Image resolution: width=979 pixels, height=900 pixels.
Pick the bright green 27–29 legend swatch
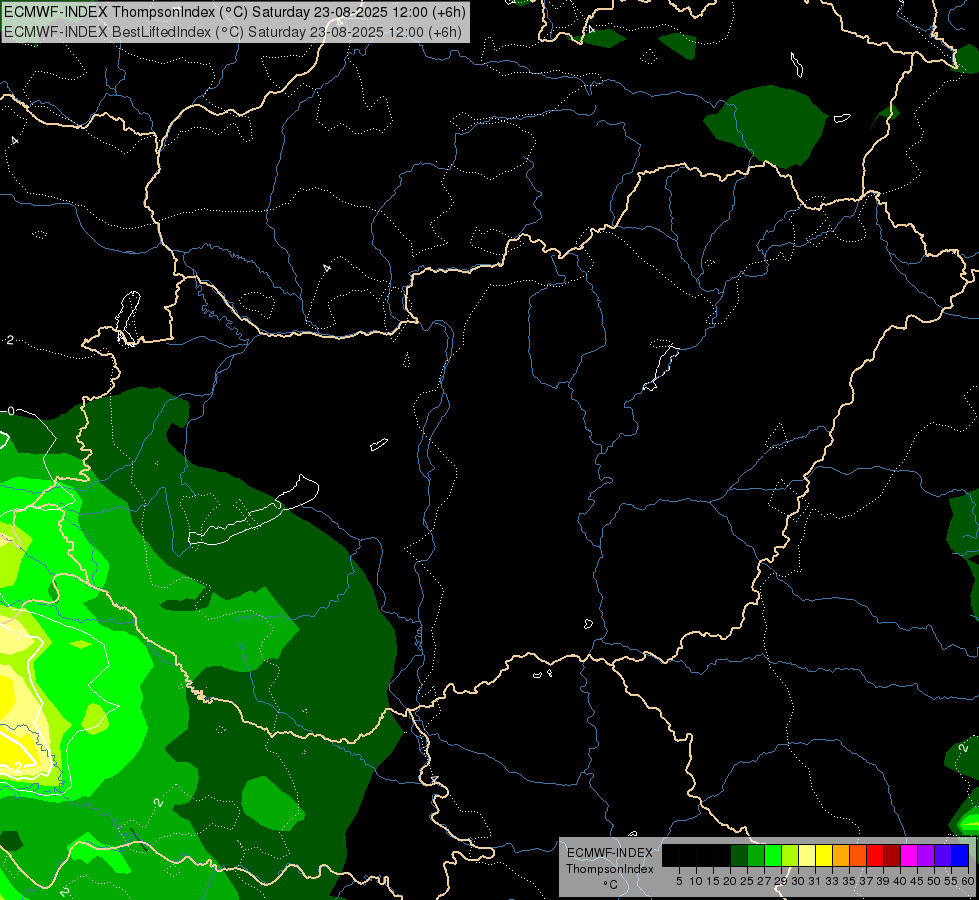point(773,855)
